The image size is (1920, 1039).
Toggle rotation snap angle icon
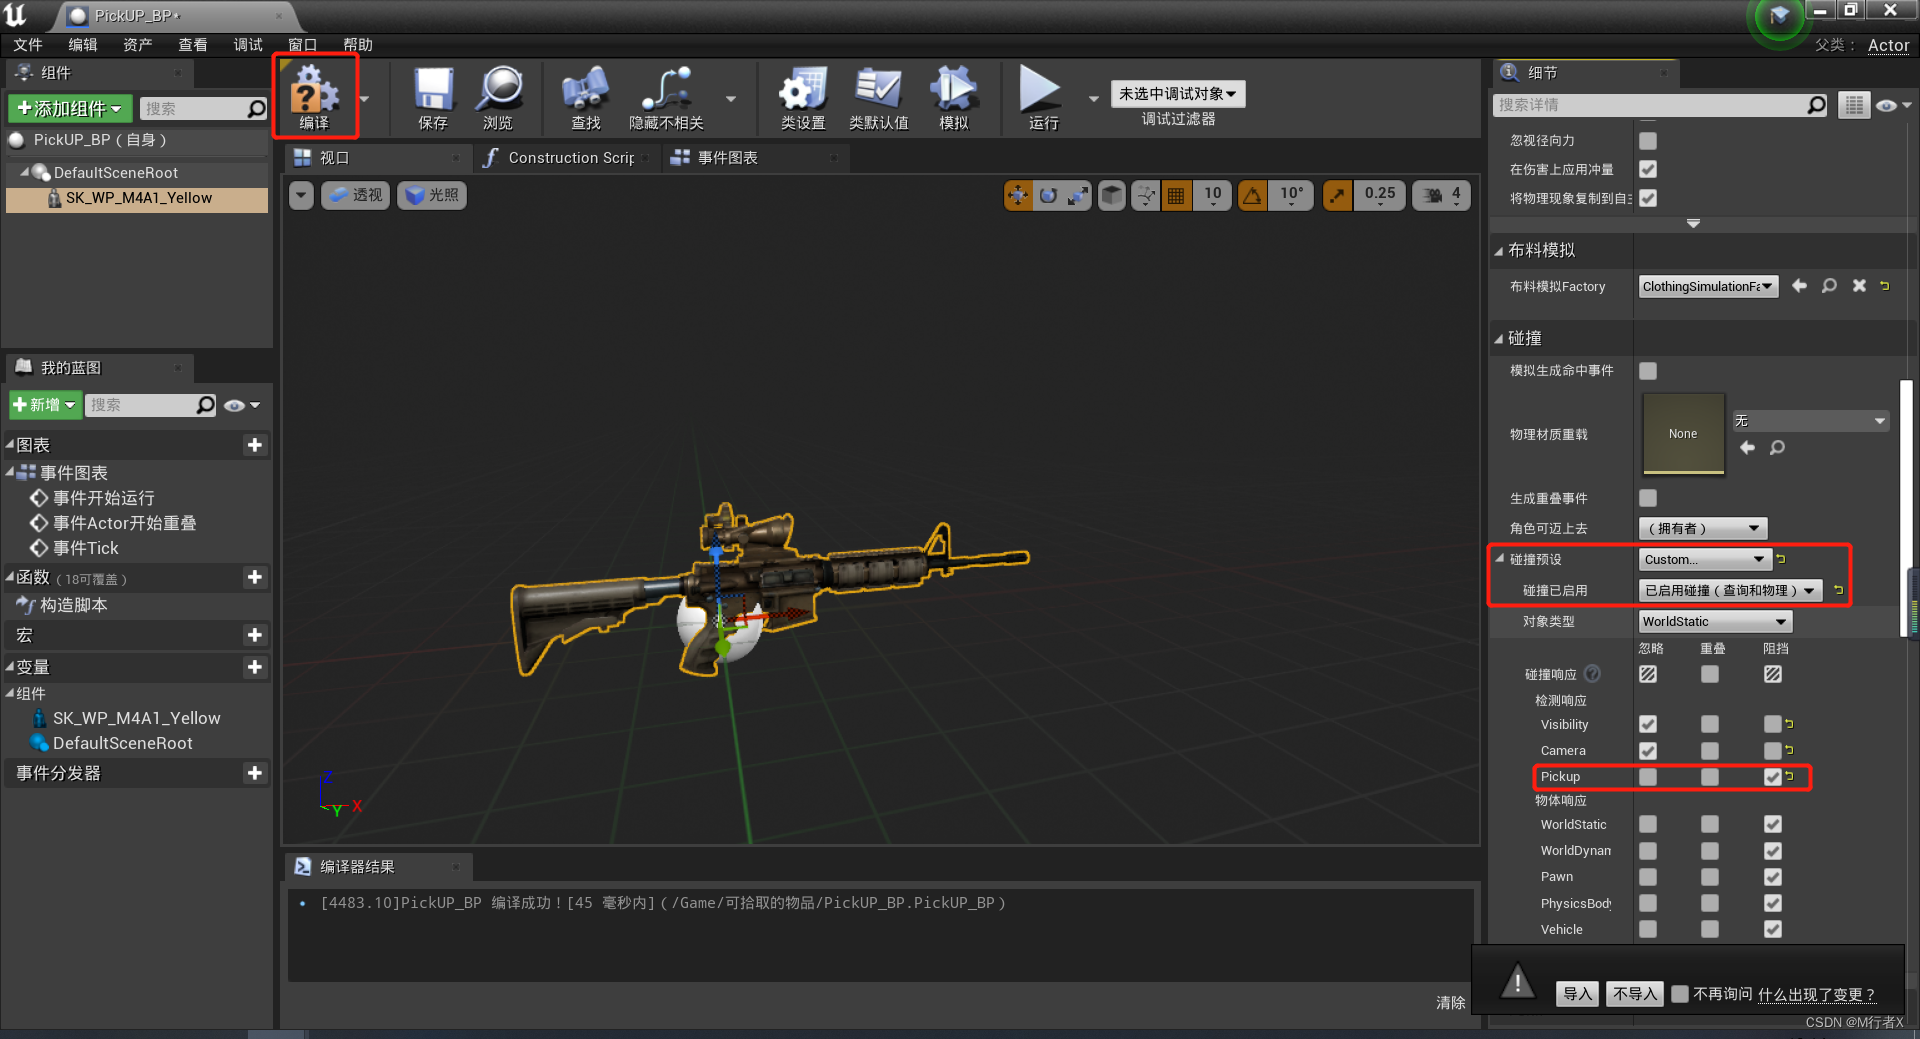click(x=1252, y=195)
